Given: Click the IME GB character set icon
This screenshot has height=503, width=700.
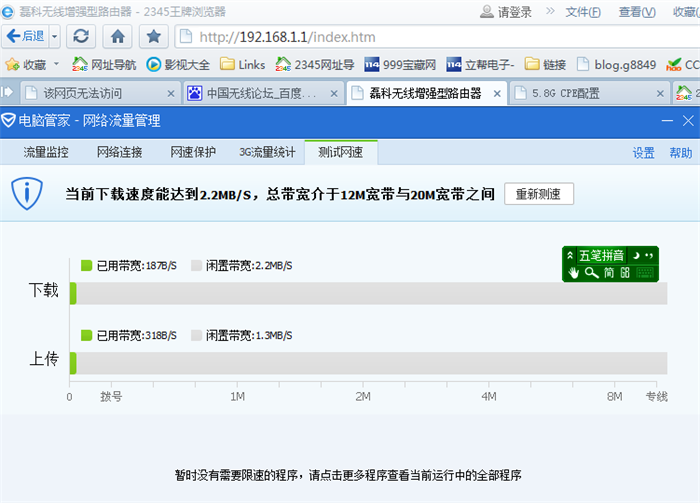Looking at the screenshot, I should [625, 272].
